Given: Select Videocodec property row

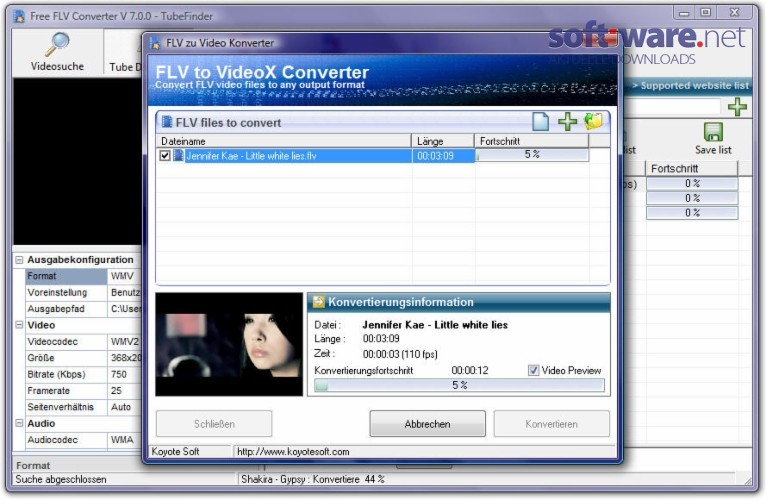Looking at the screenshot, I should [x=83, y=342].
